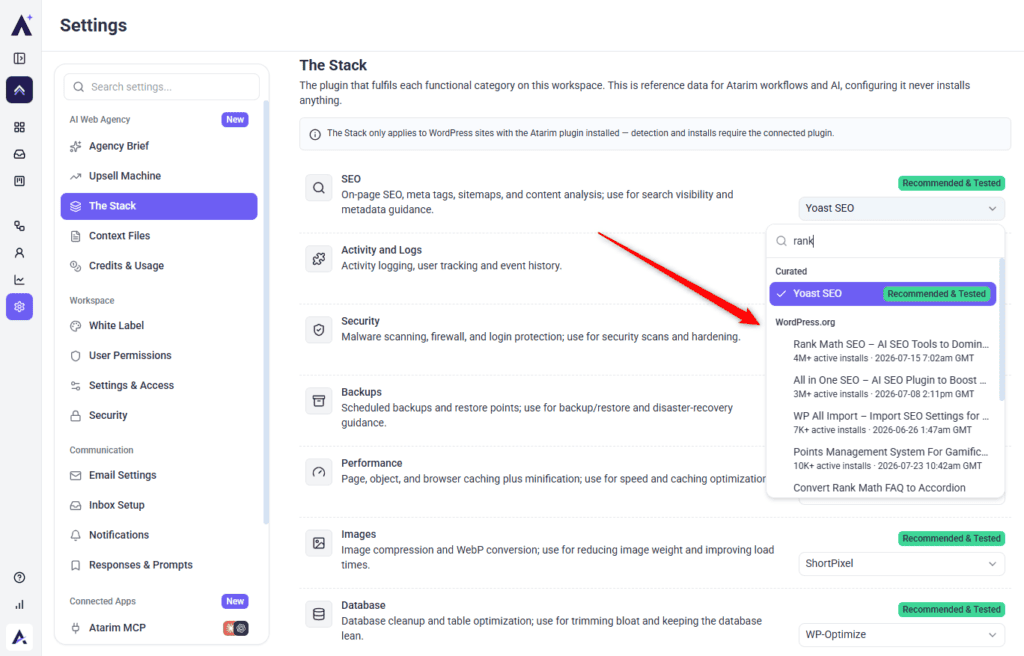This screenshot has height=656, width=1024.
Task: Click Images Recommended & Tested badge
Action: (x=952, y=539)
